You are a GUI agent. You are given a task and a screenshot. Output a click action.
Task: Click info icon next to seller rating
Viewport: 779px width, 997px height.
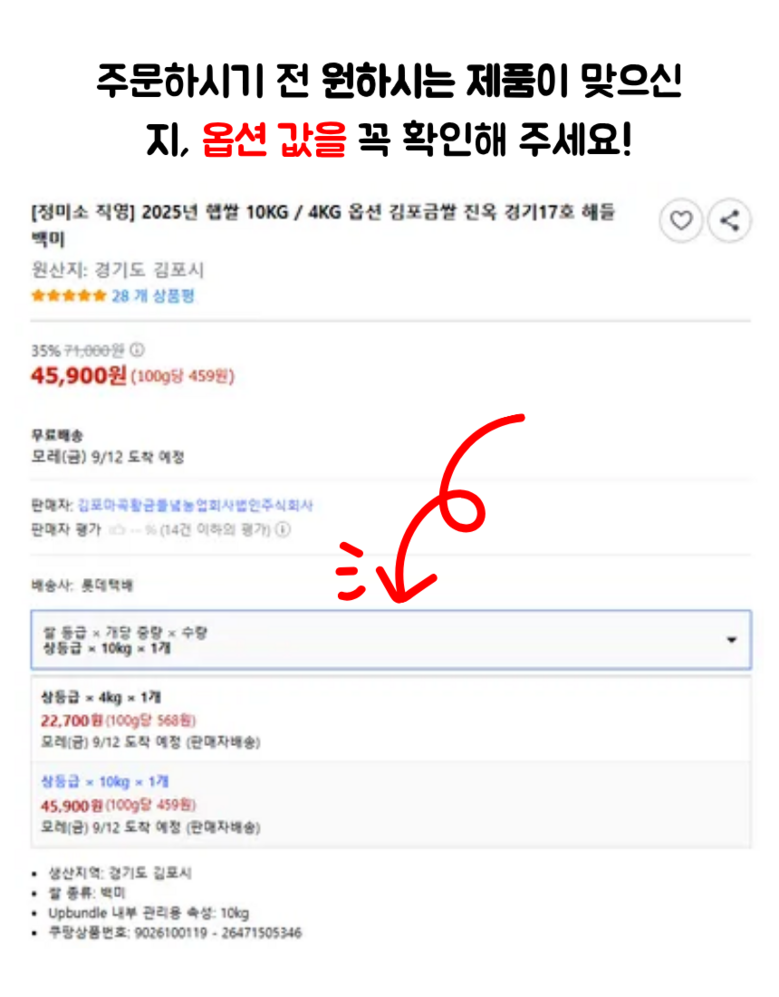click(x=283, y=529)
